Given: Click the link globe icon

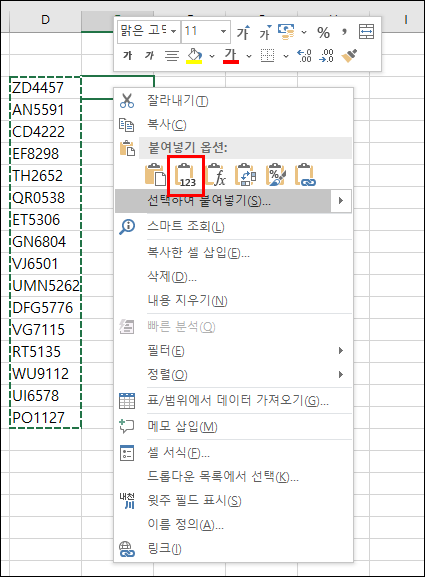Looking at the screenshot, I should [x=127, y=549].
